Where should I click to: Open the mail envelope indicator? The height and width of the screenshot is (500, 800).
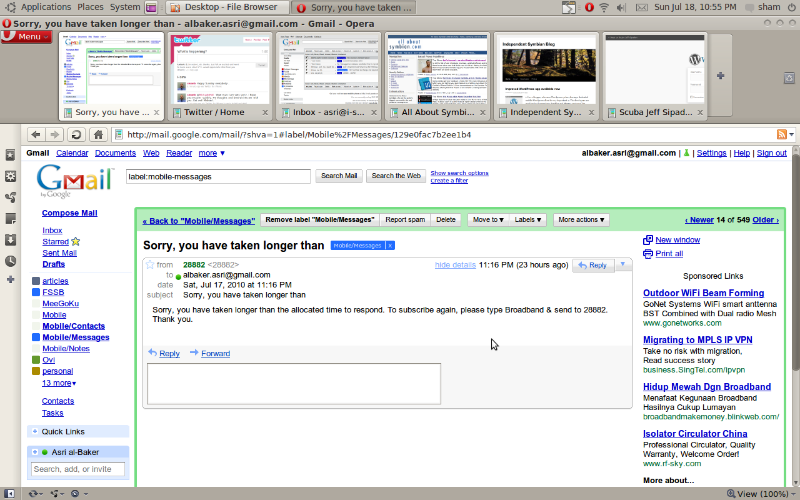pyautogui.click(x=641, y=7)
